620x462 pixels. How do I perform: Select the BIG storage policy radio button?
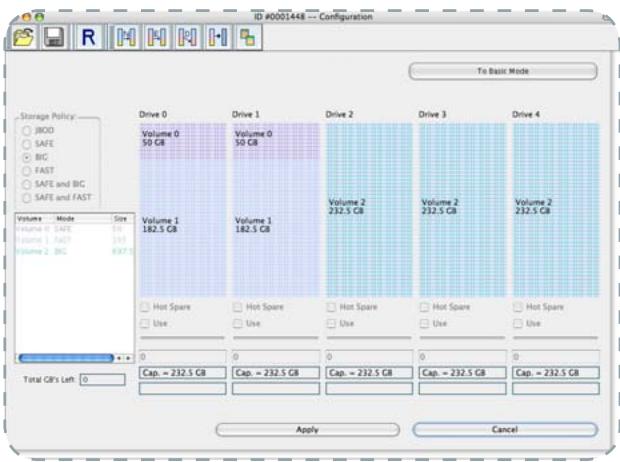[26, 157]
